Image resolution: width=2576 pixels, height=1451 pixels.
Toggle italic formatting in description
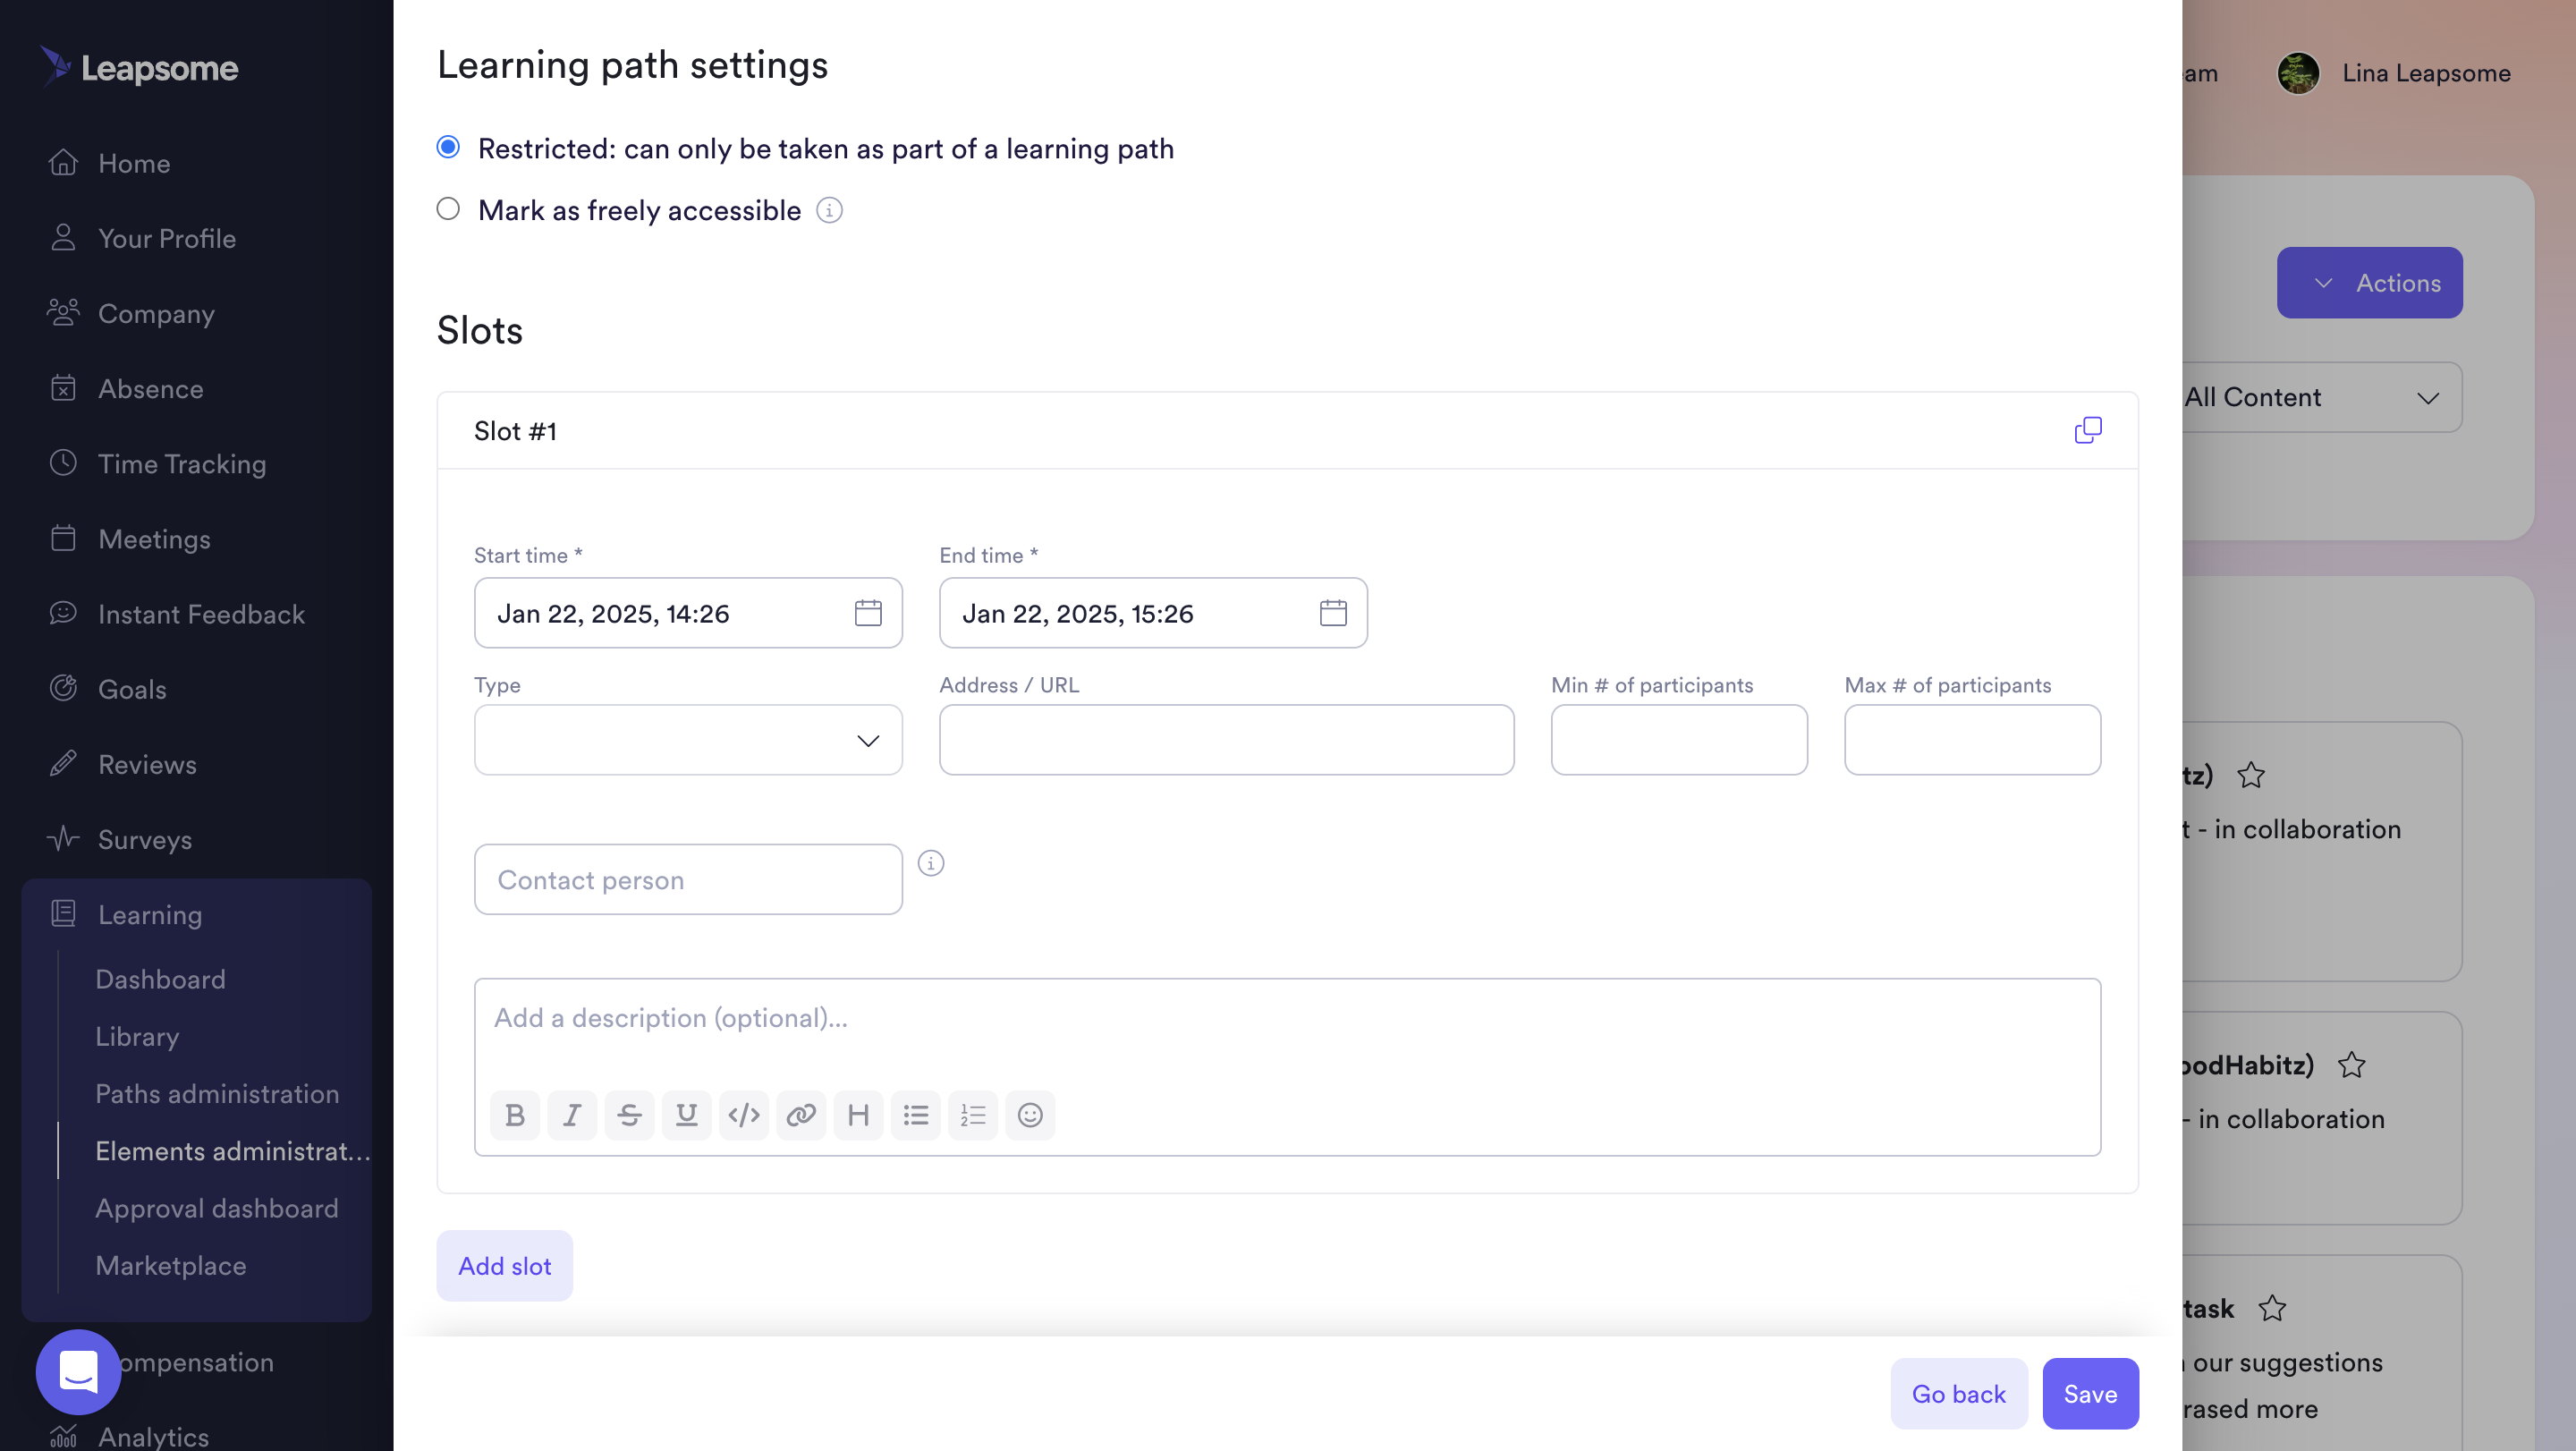coord(572,1115)
